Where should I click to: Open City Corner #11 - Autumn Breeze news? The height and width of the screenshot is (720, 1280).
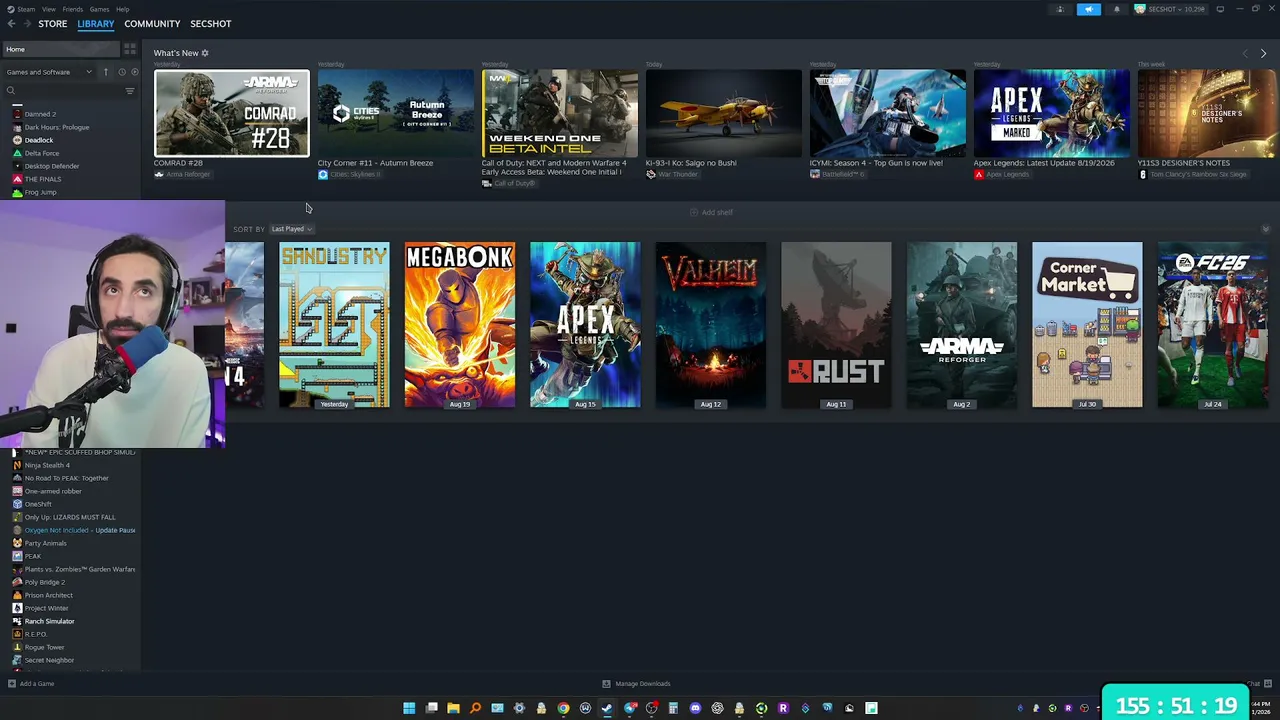396,113
